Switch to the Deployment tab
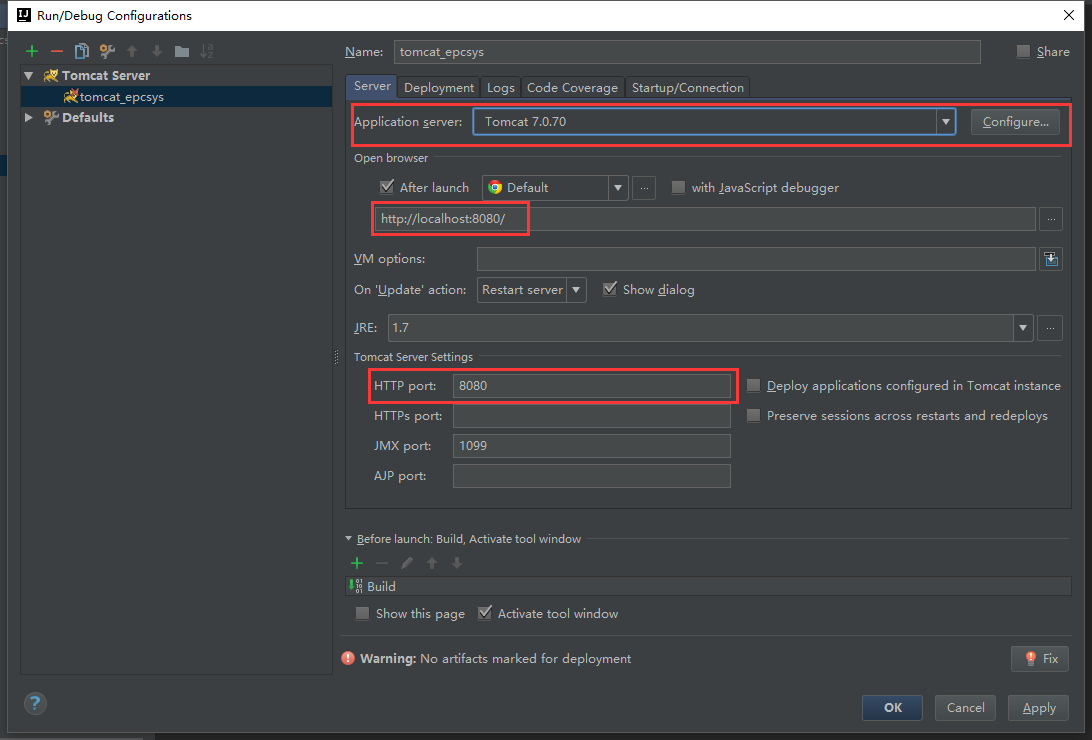1092x740 pixels. point(439,88)
